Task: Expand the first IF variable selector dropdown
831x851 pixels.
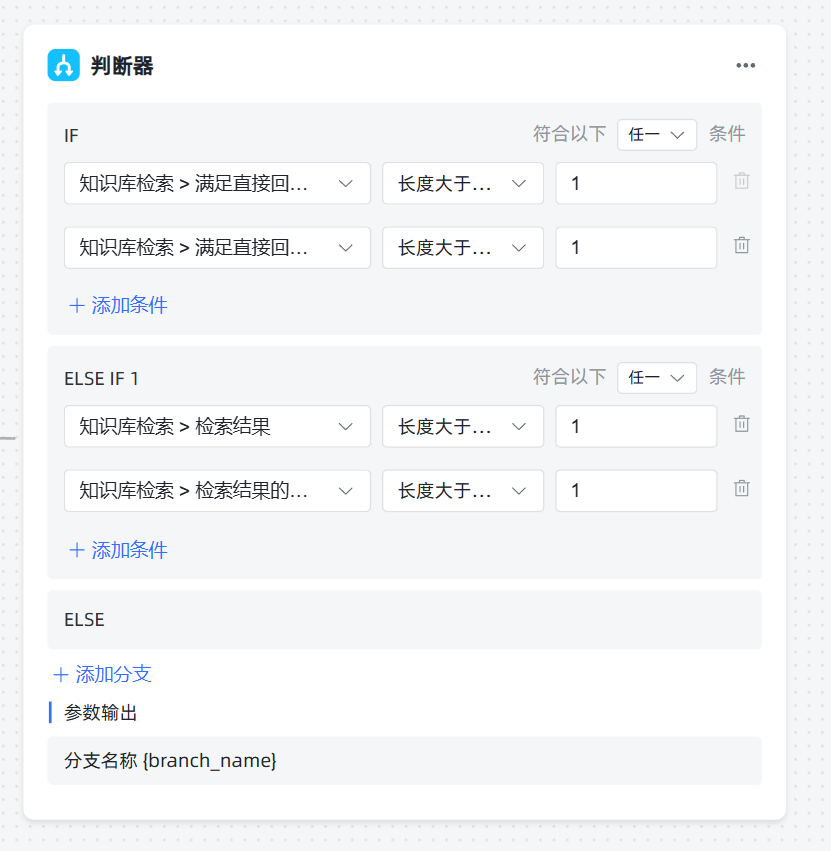Action: tap(217, 183)
